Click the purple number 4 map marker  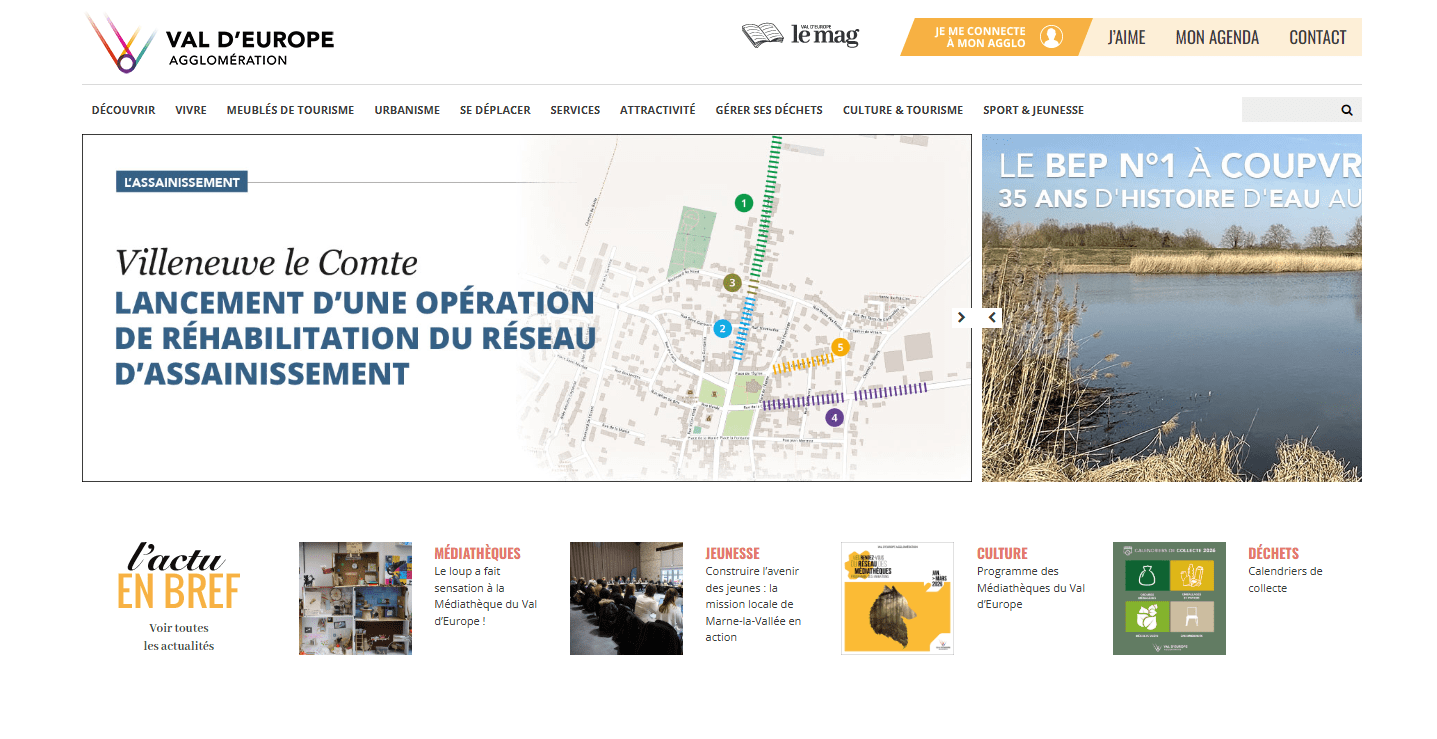point(834,418)
